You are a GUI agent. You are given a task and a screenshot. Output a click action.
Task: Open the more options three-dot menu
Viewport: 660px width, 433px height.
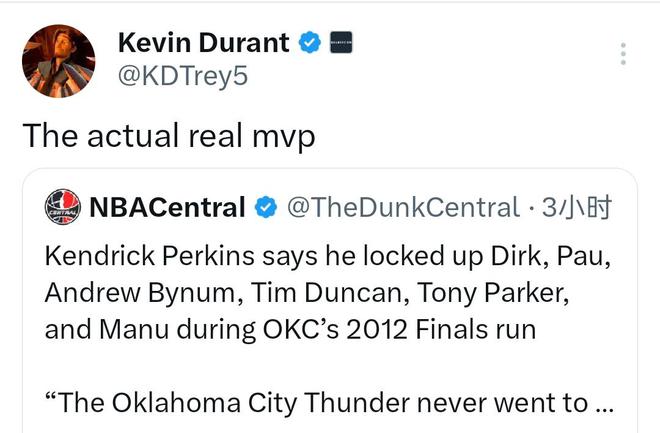pos(622,54)
